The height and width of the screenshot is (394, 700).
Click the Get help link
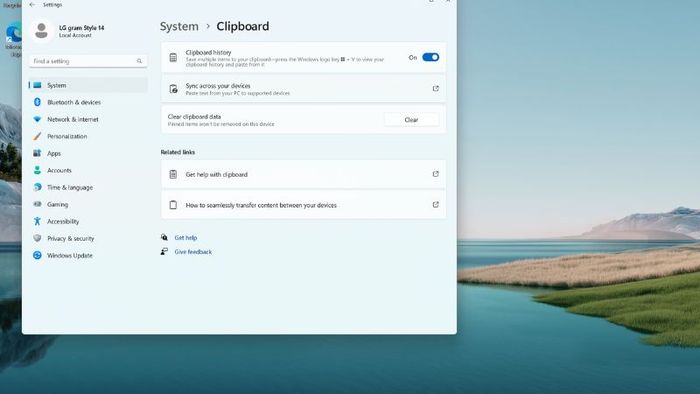point(186,238)
